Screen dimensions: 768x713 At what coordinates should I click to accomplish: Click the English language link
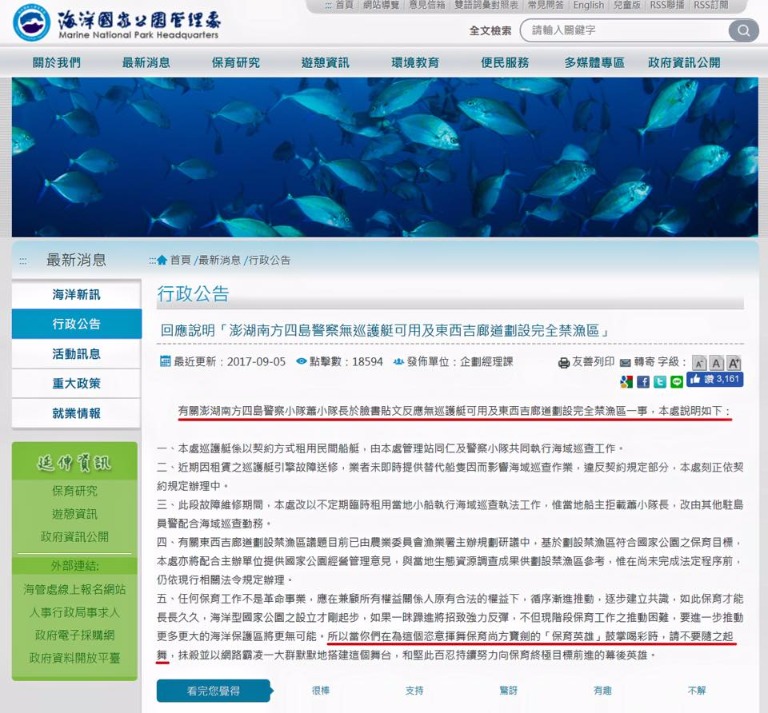pyautogui.click(x=588, y=6)
